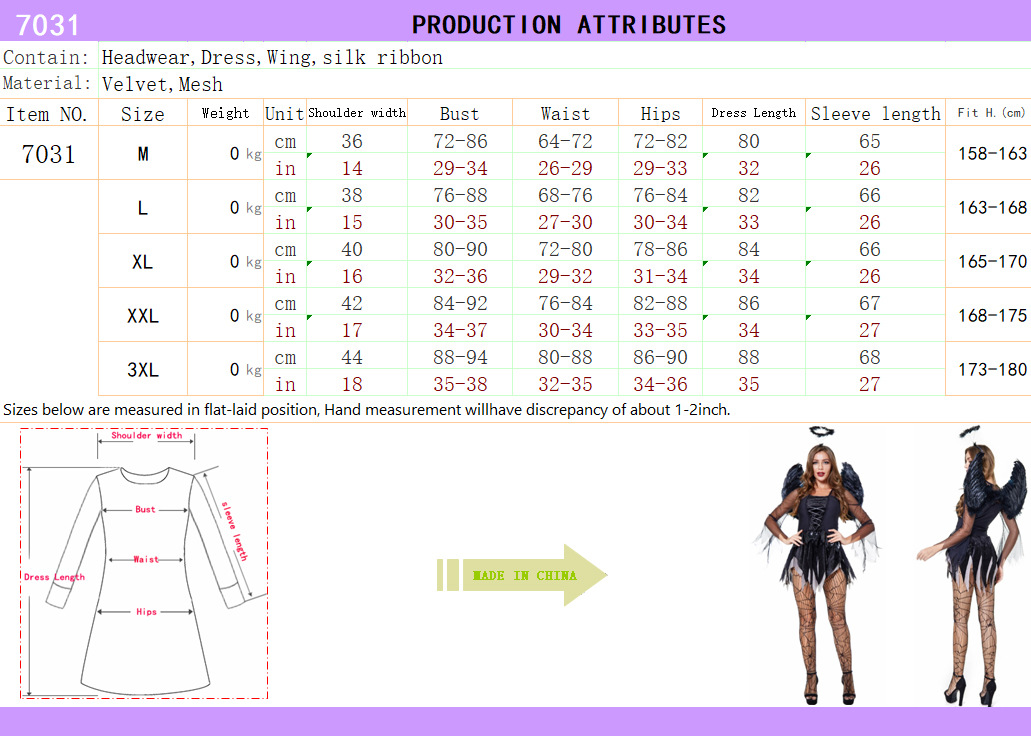Select the "Item NO." header cell

[x=47, y=113]
